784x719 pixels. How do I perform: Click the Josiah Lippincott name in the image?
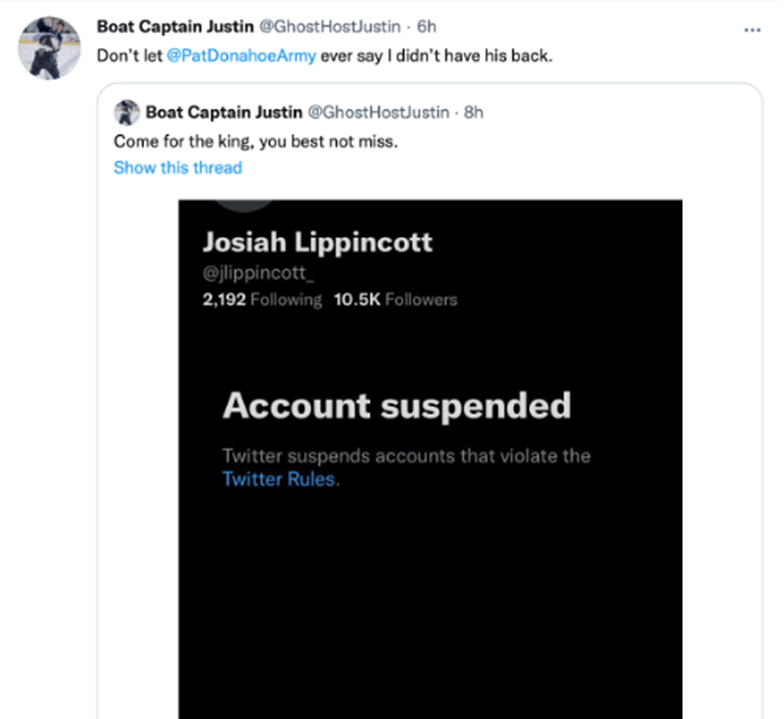click(x=318, y=242)
